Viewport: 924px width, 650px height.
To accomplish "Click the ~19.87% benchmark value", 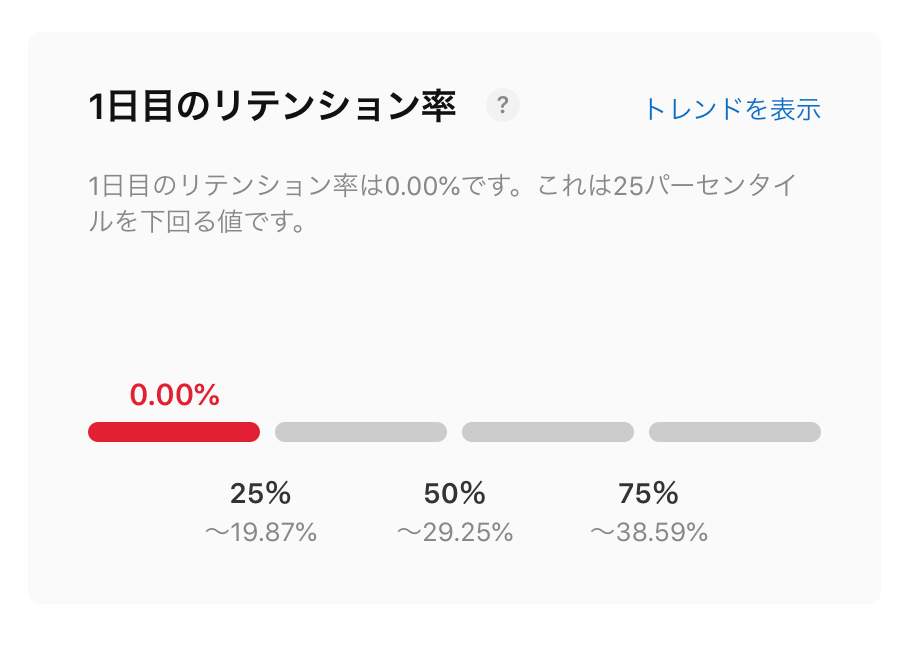I will (260, 532).
